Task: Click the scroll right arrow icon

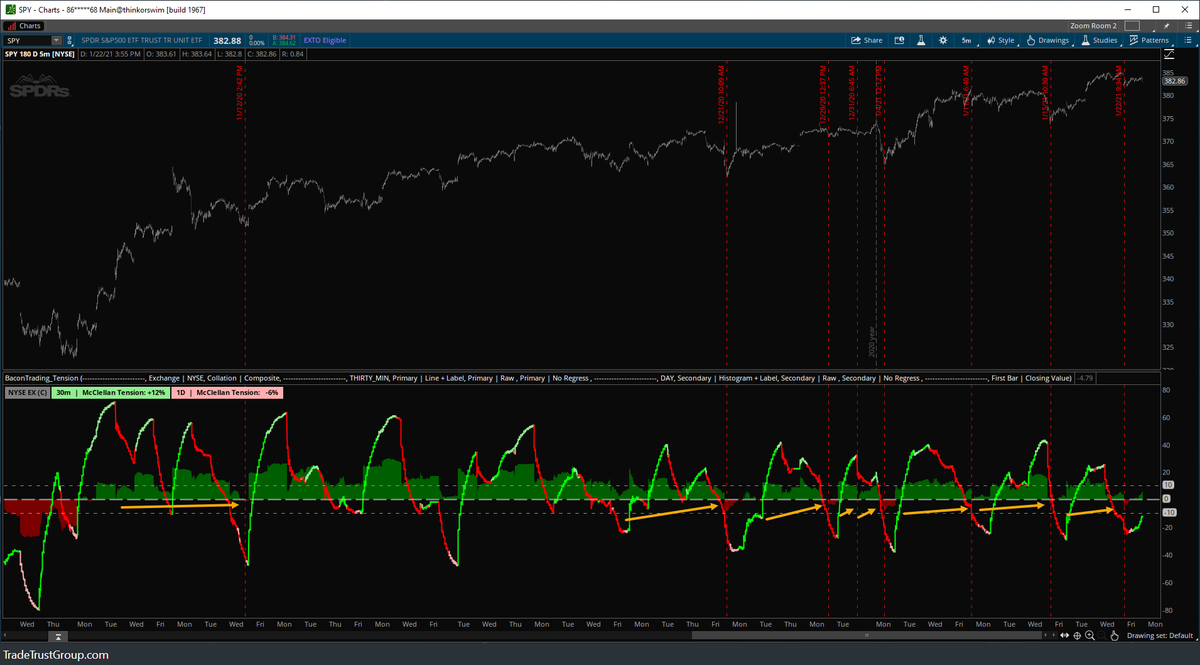Action: click(1054, 635)
